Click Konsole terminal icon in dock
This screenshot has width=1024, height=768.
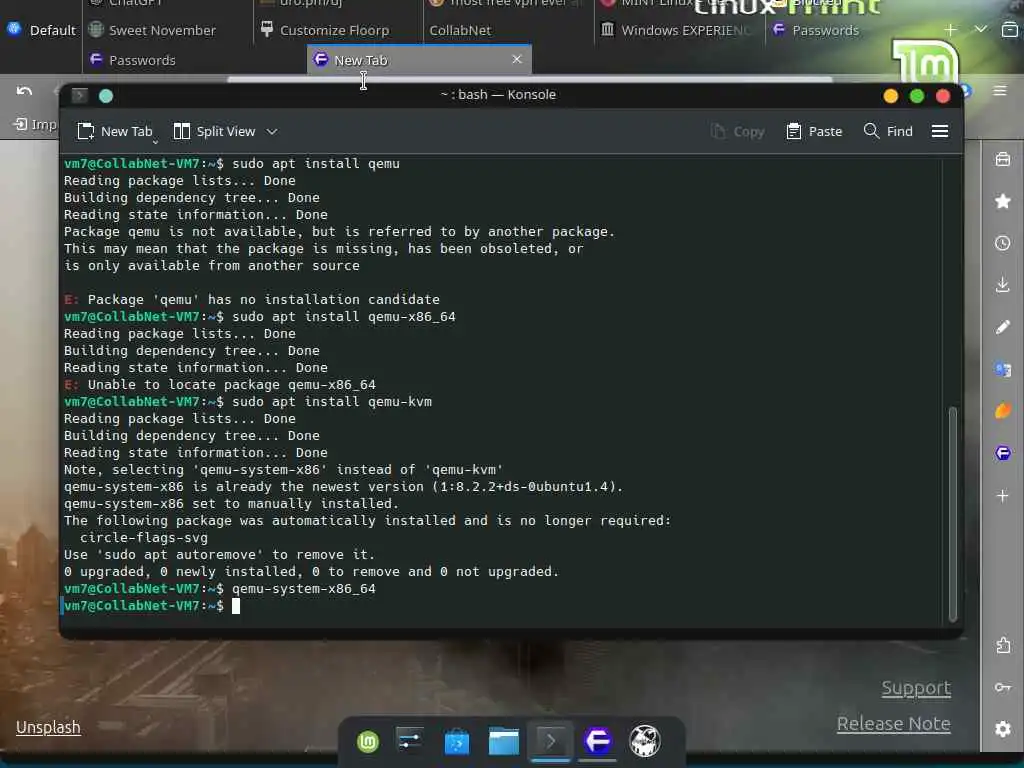tap(551, 741)
